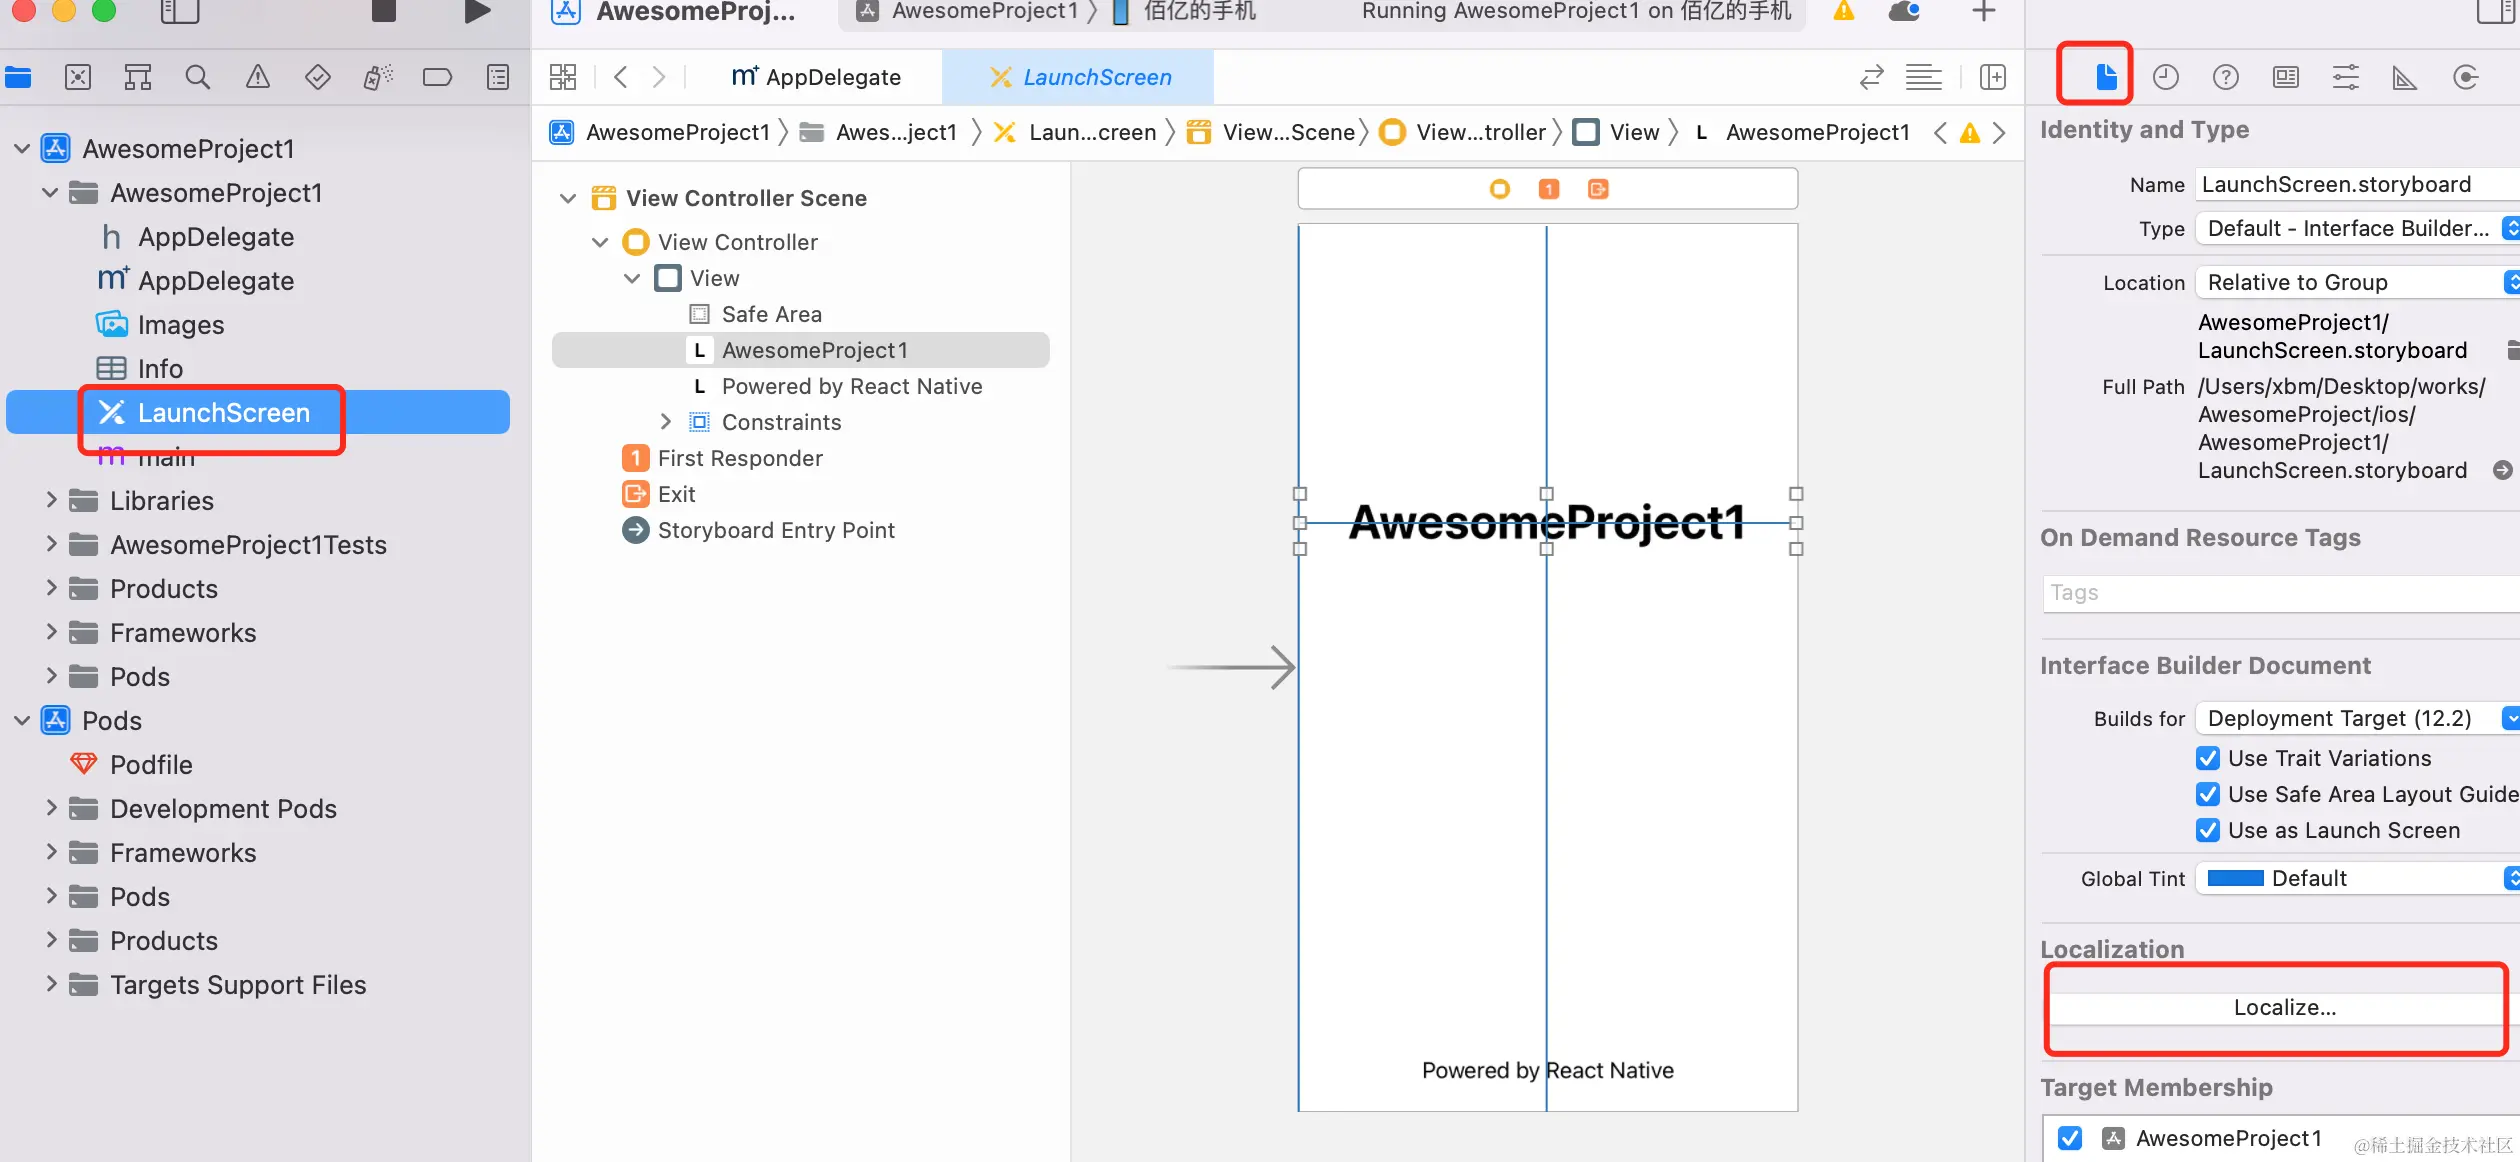Open the Find navigator search icon
Viewport: 2520px width, 1162px height.
pyautogui.click(x=198, y=77)
